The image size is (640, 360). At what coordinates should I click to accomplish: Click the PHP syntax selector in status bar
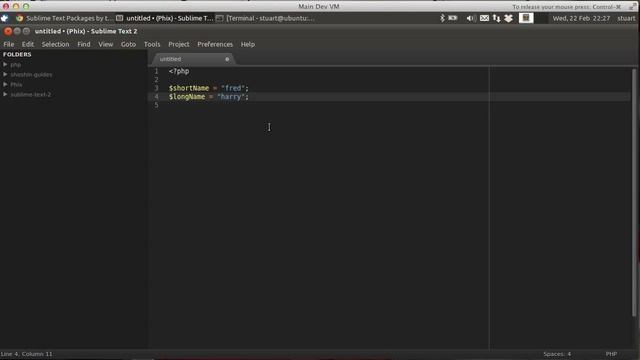(611, 354)
